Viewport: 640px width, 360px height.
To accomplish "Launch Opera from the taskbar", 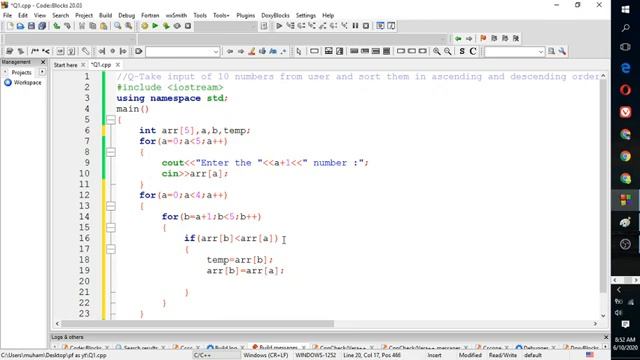I will tap(625, 90).
